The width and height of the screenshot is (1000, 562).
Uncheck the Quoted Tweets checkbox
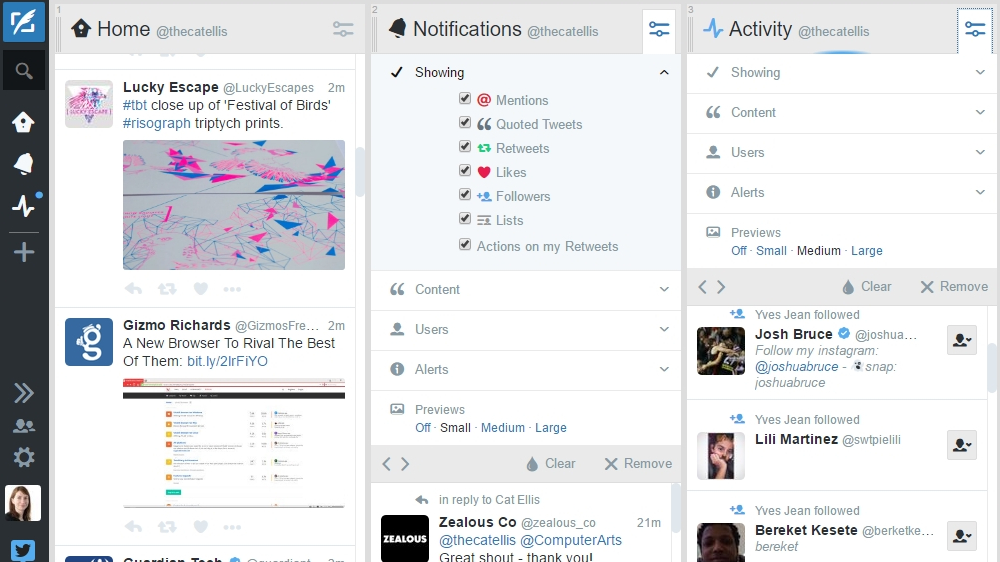pos(465,122)
